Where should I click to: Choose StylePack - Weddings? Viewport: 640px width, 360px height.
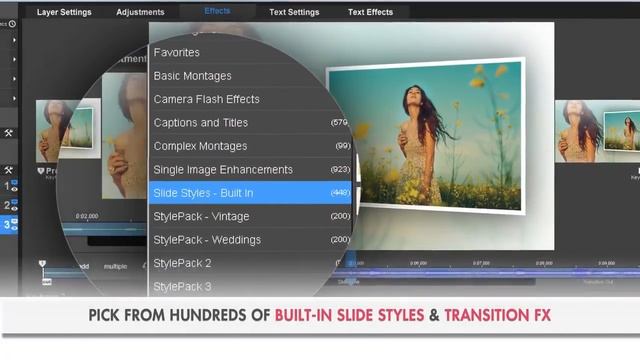250,240
